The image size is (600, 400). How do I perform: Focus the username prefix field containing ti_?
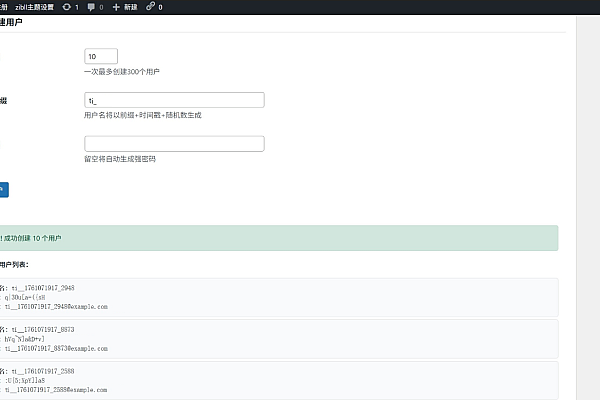click(x=174, y=100)
